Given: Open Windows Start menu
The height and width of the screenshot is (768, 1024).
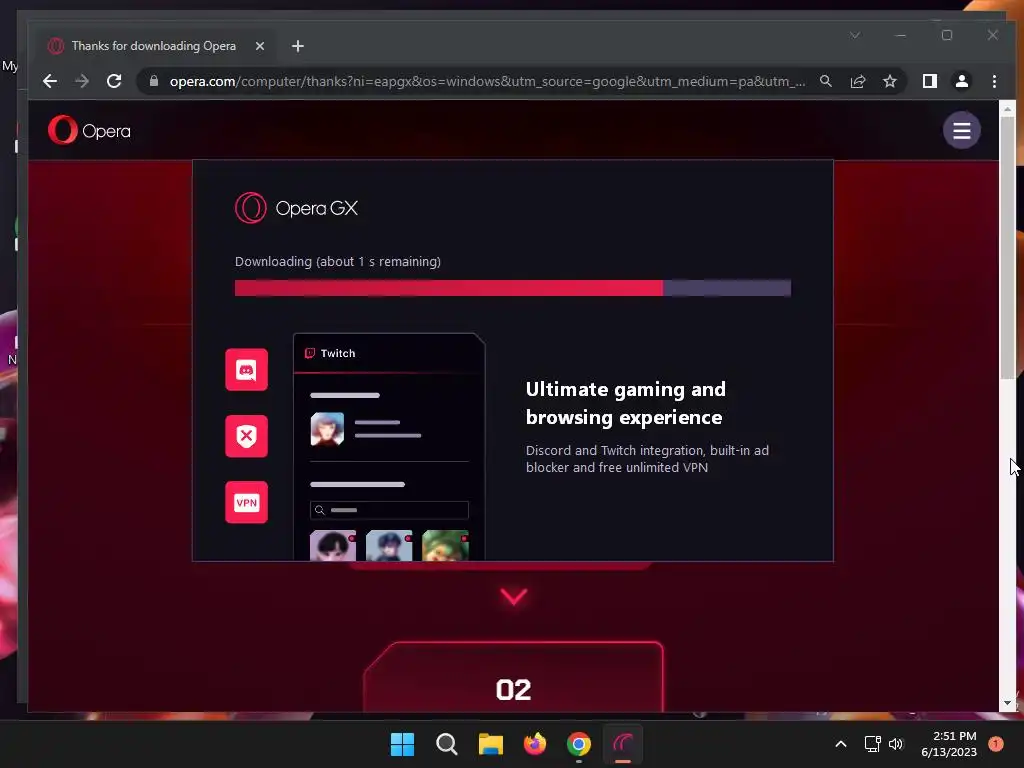Looking at the screenshot, I should tap(402, 744).
